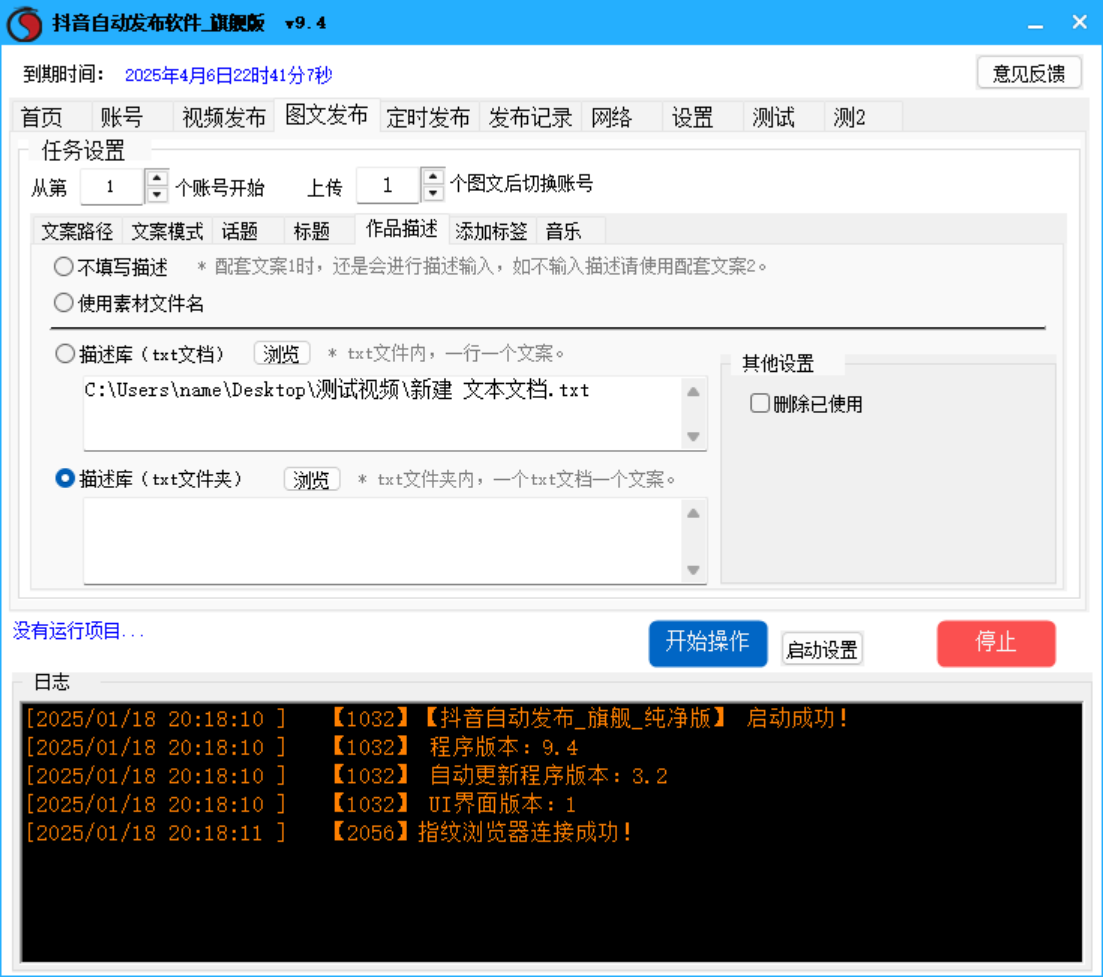Select 描述库（txt文件夹）radio option
1103x977 pixels.
pyautogui.click(x=149, y=479)
